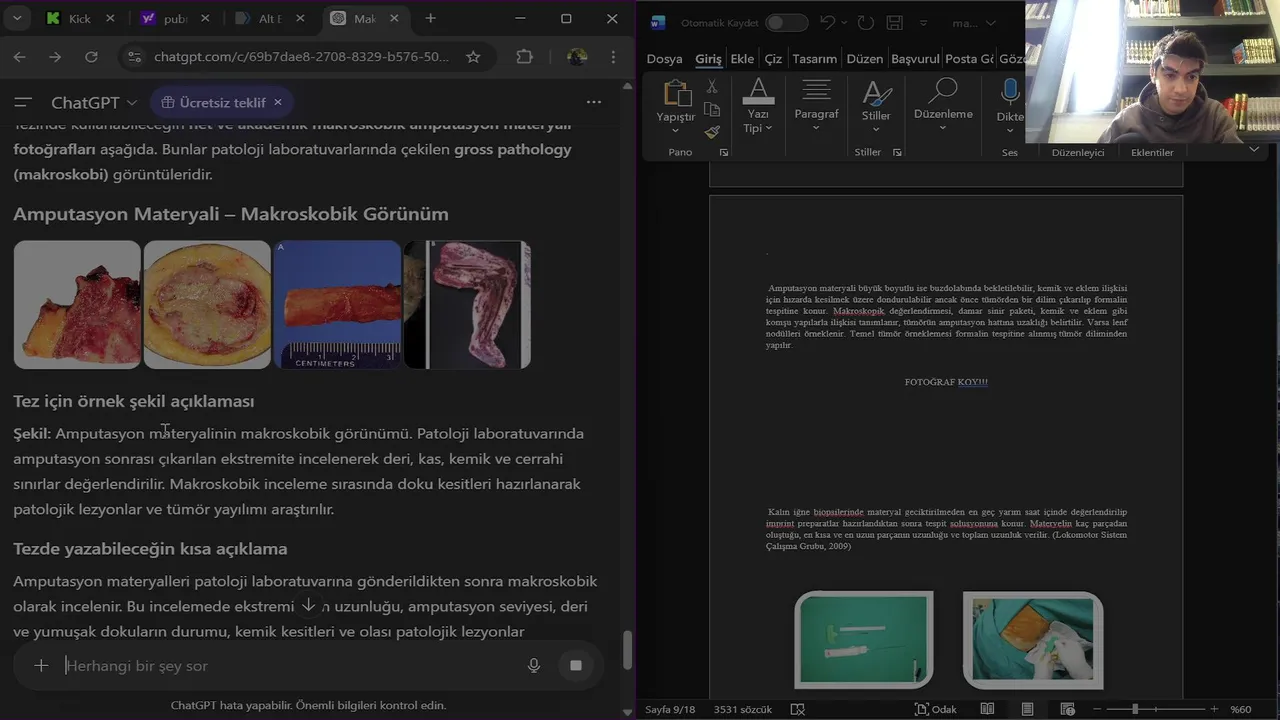Collapse the Word ribbon chevron

click(1254, 150)
